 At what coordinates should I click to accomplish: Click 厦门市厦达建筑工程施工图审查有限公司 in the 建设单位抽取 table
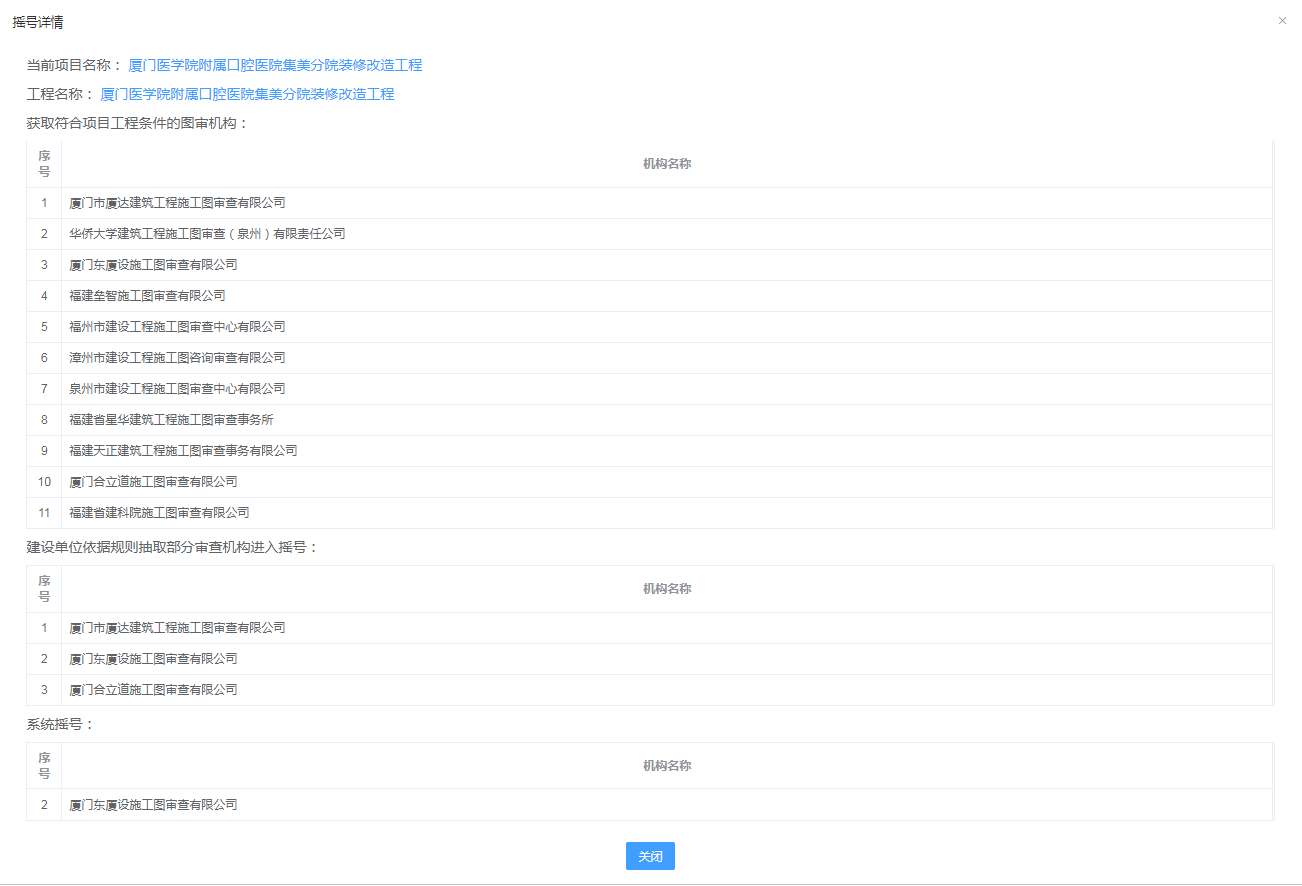click(177, 628)
